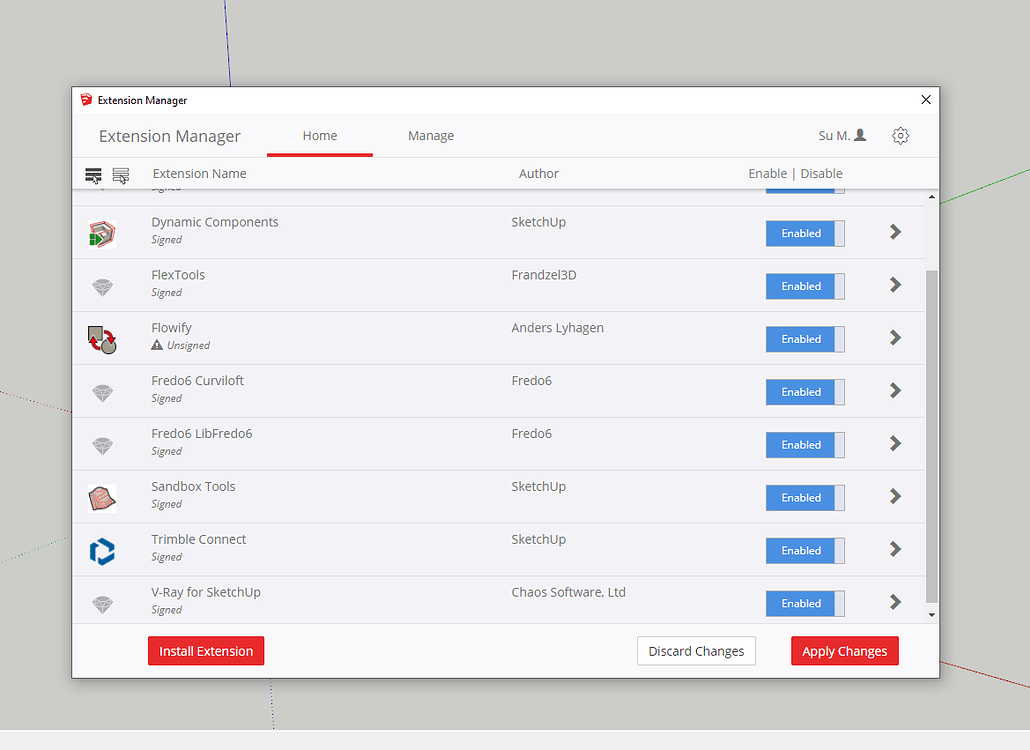The width and height of the screenshot is (1030, 750).
Task: Open Fredo6 Curviloft details arrow
Action: 895,391
